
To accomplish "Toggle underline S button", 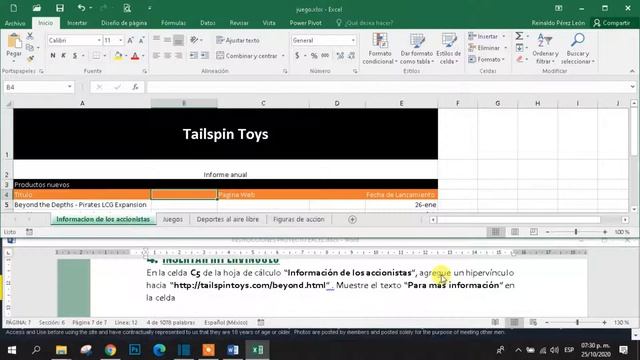I will [75, 56].
